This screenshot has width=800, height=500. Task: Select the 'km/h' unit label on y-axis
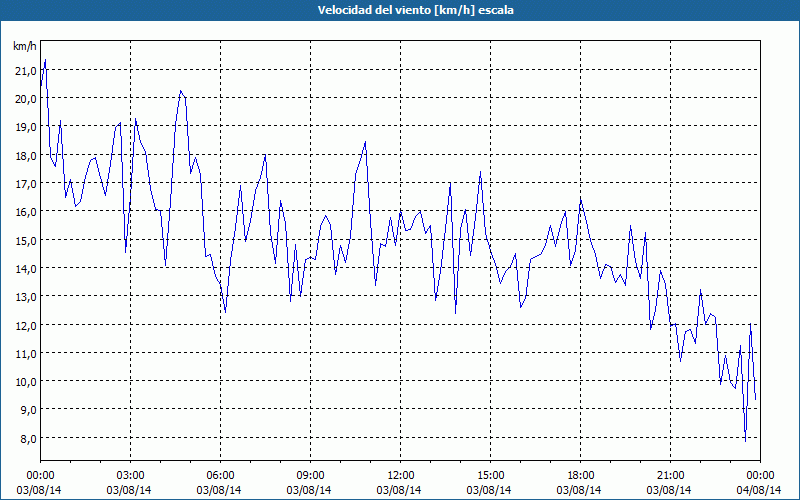25,46
